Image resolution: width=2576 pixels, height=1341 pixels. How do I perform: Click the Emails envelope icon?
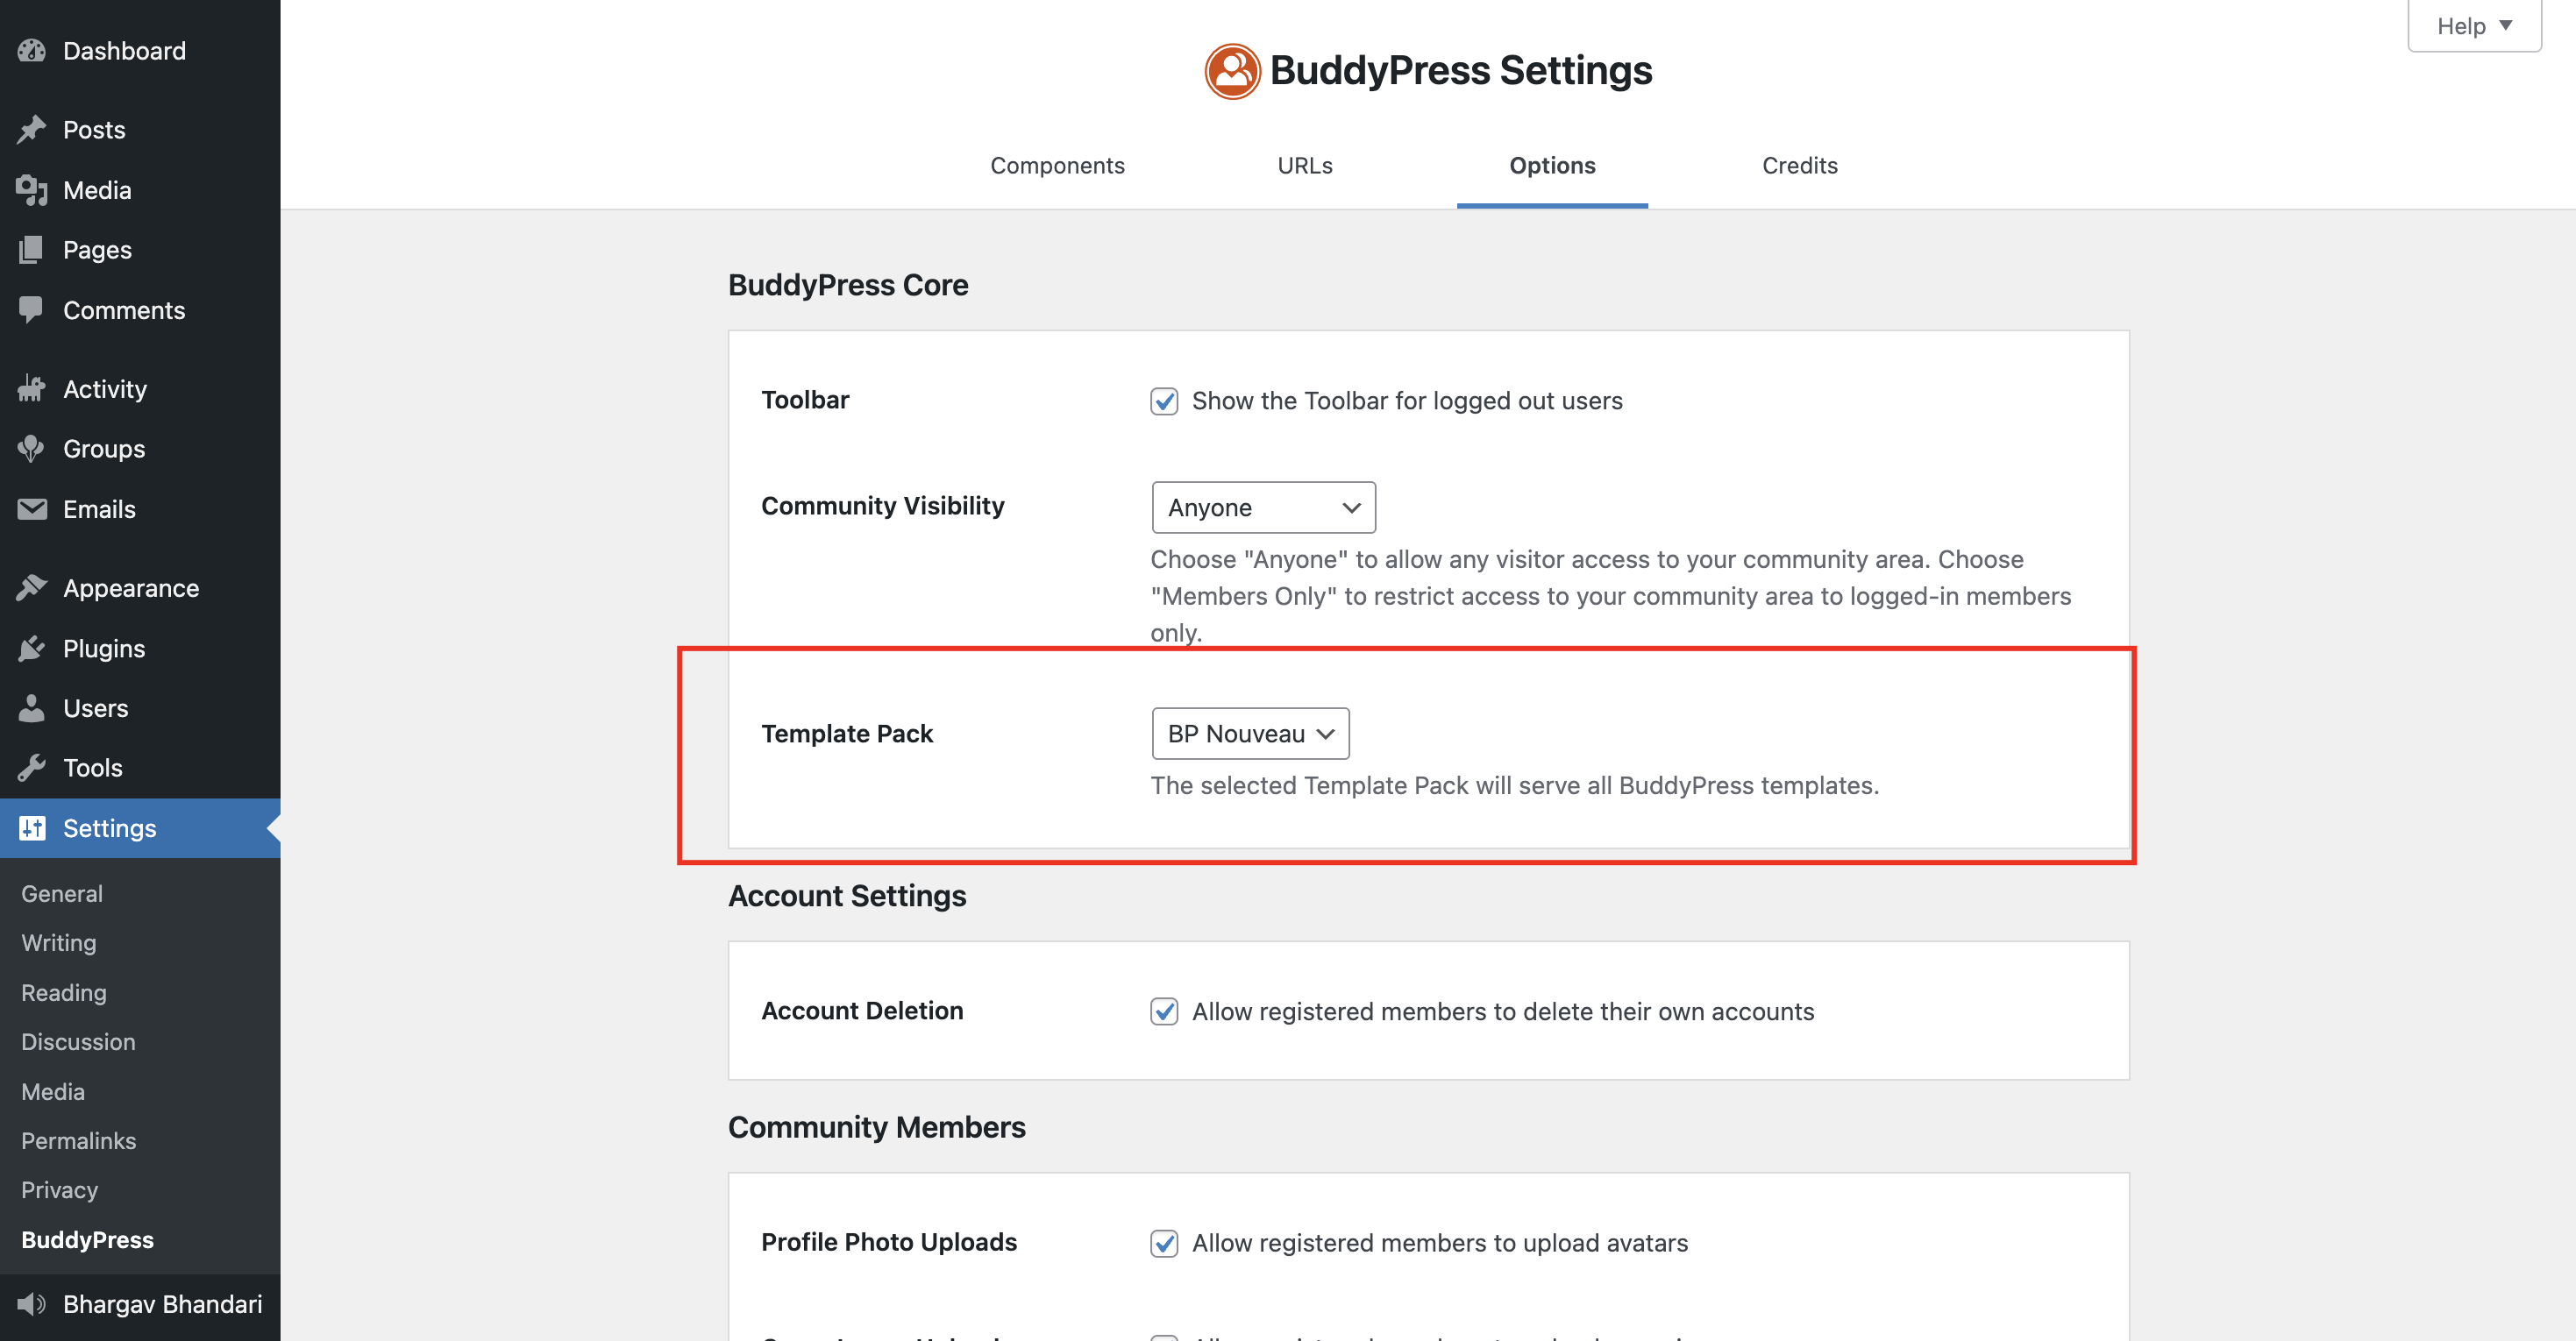click(32, 509)
